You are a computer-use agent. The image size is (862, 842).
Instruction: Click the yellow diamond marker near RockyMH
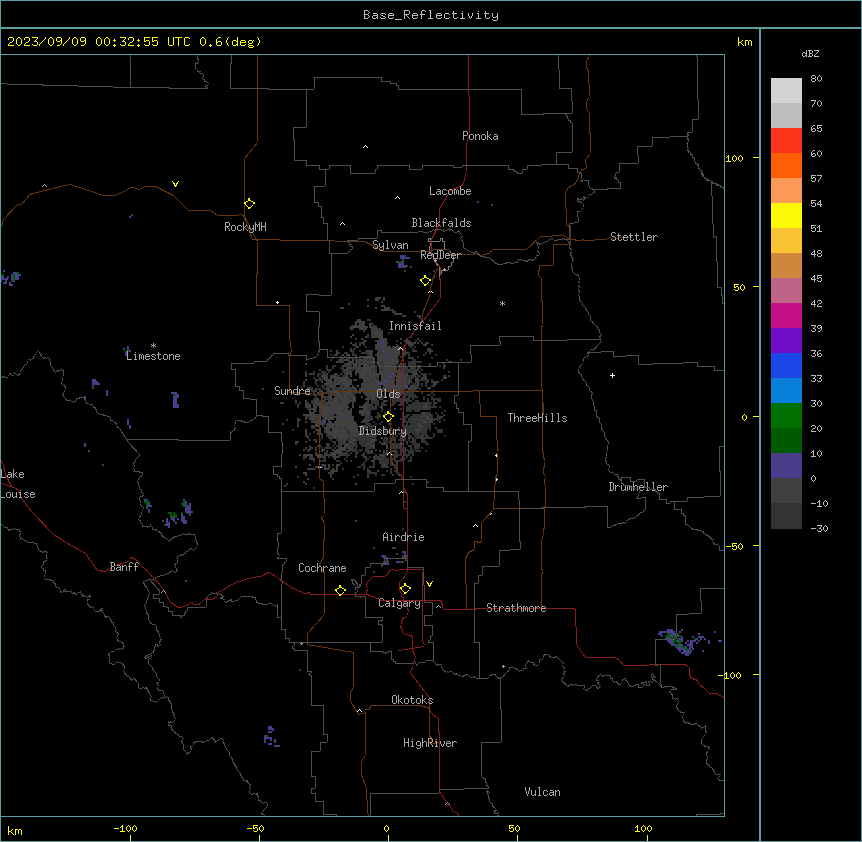click(x=249, y=204)
